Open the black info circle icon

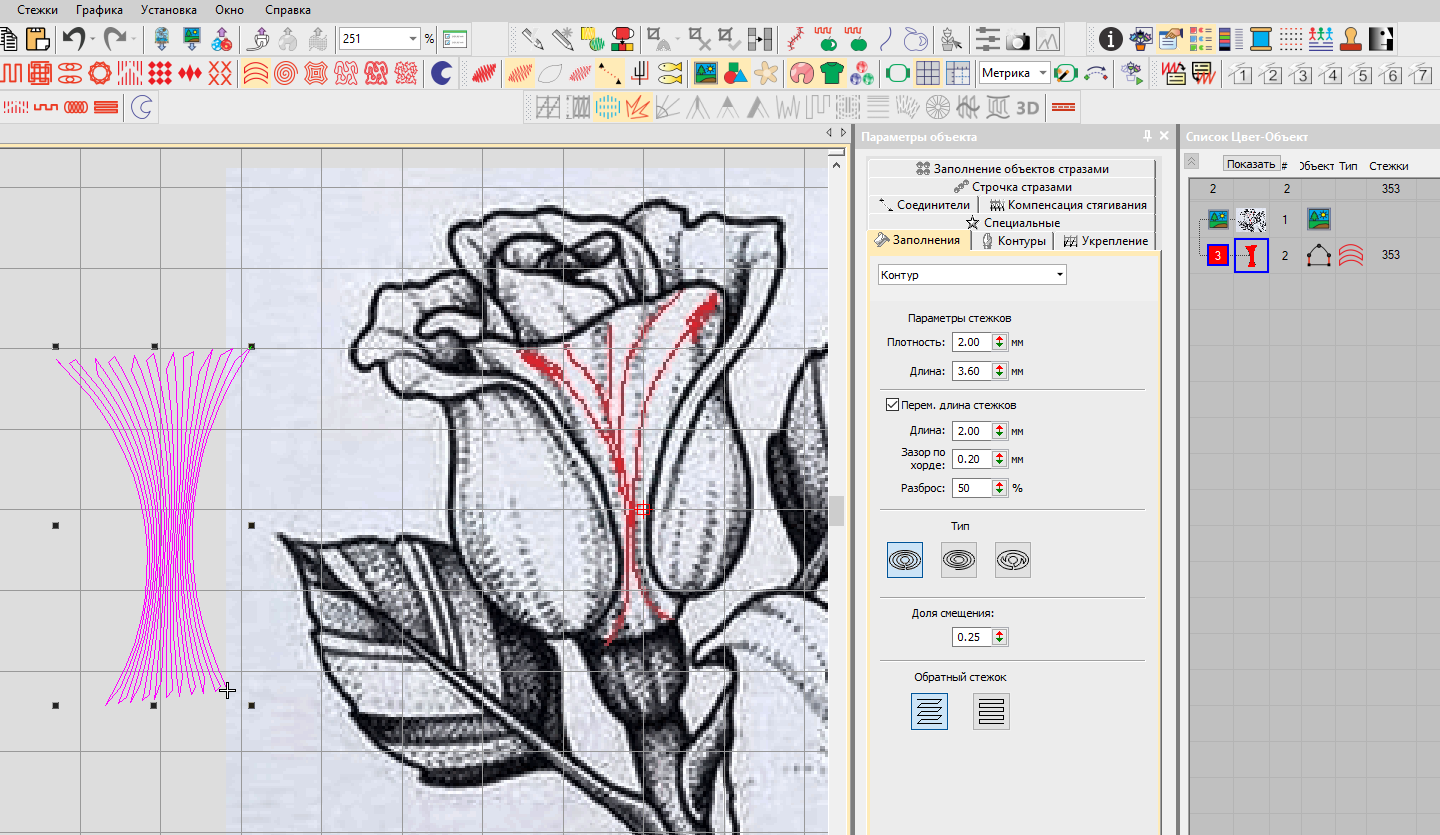[1110, 39]
